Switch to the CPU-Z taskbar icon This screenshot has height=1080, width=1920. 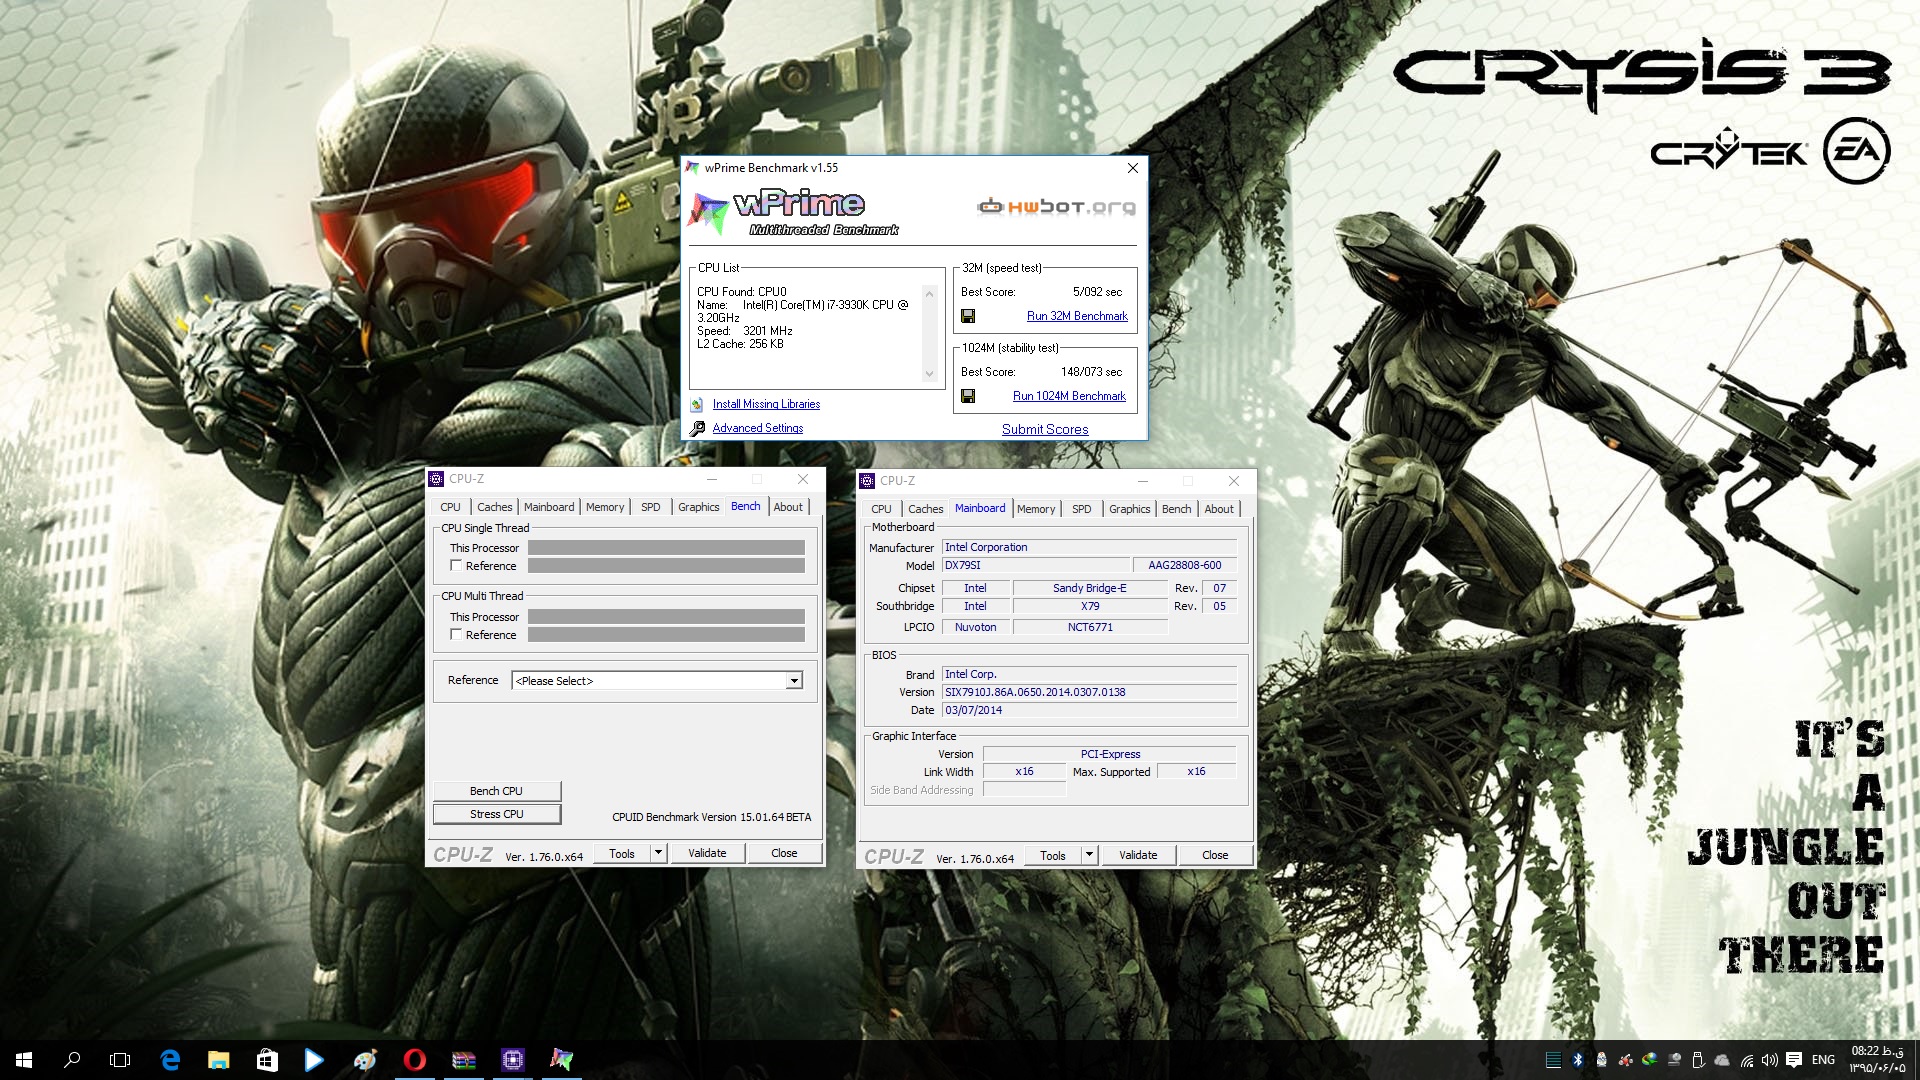coord(513,1060)
